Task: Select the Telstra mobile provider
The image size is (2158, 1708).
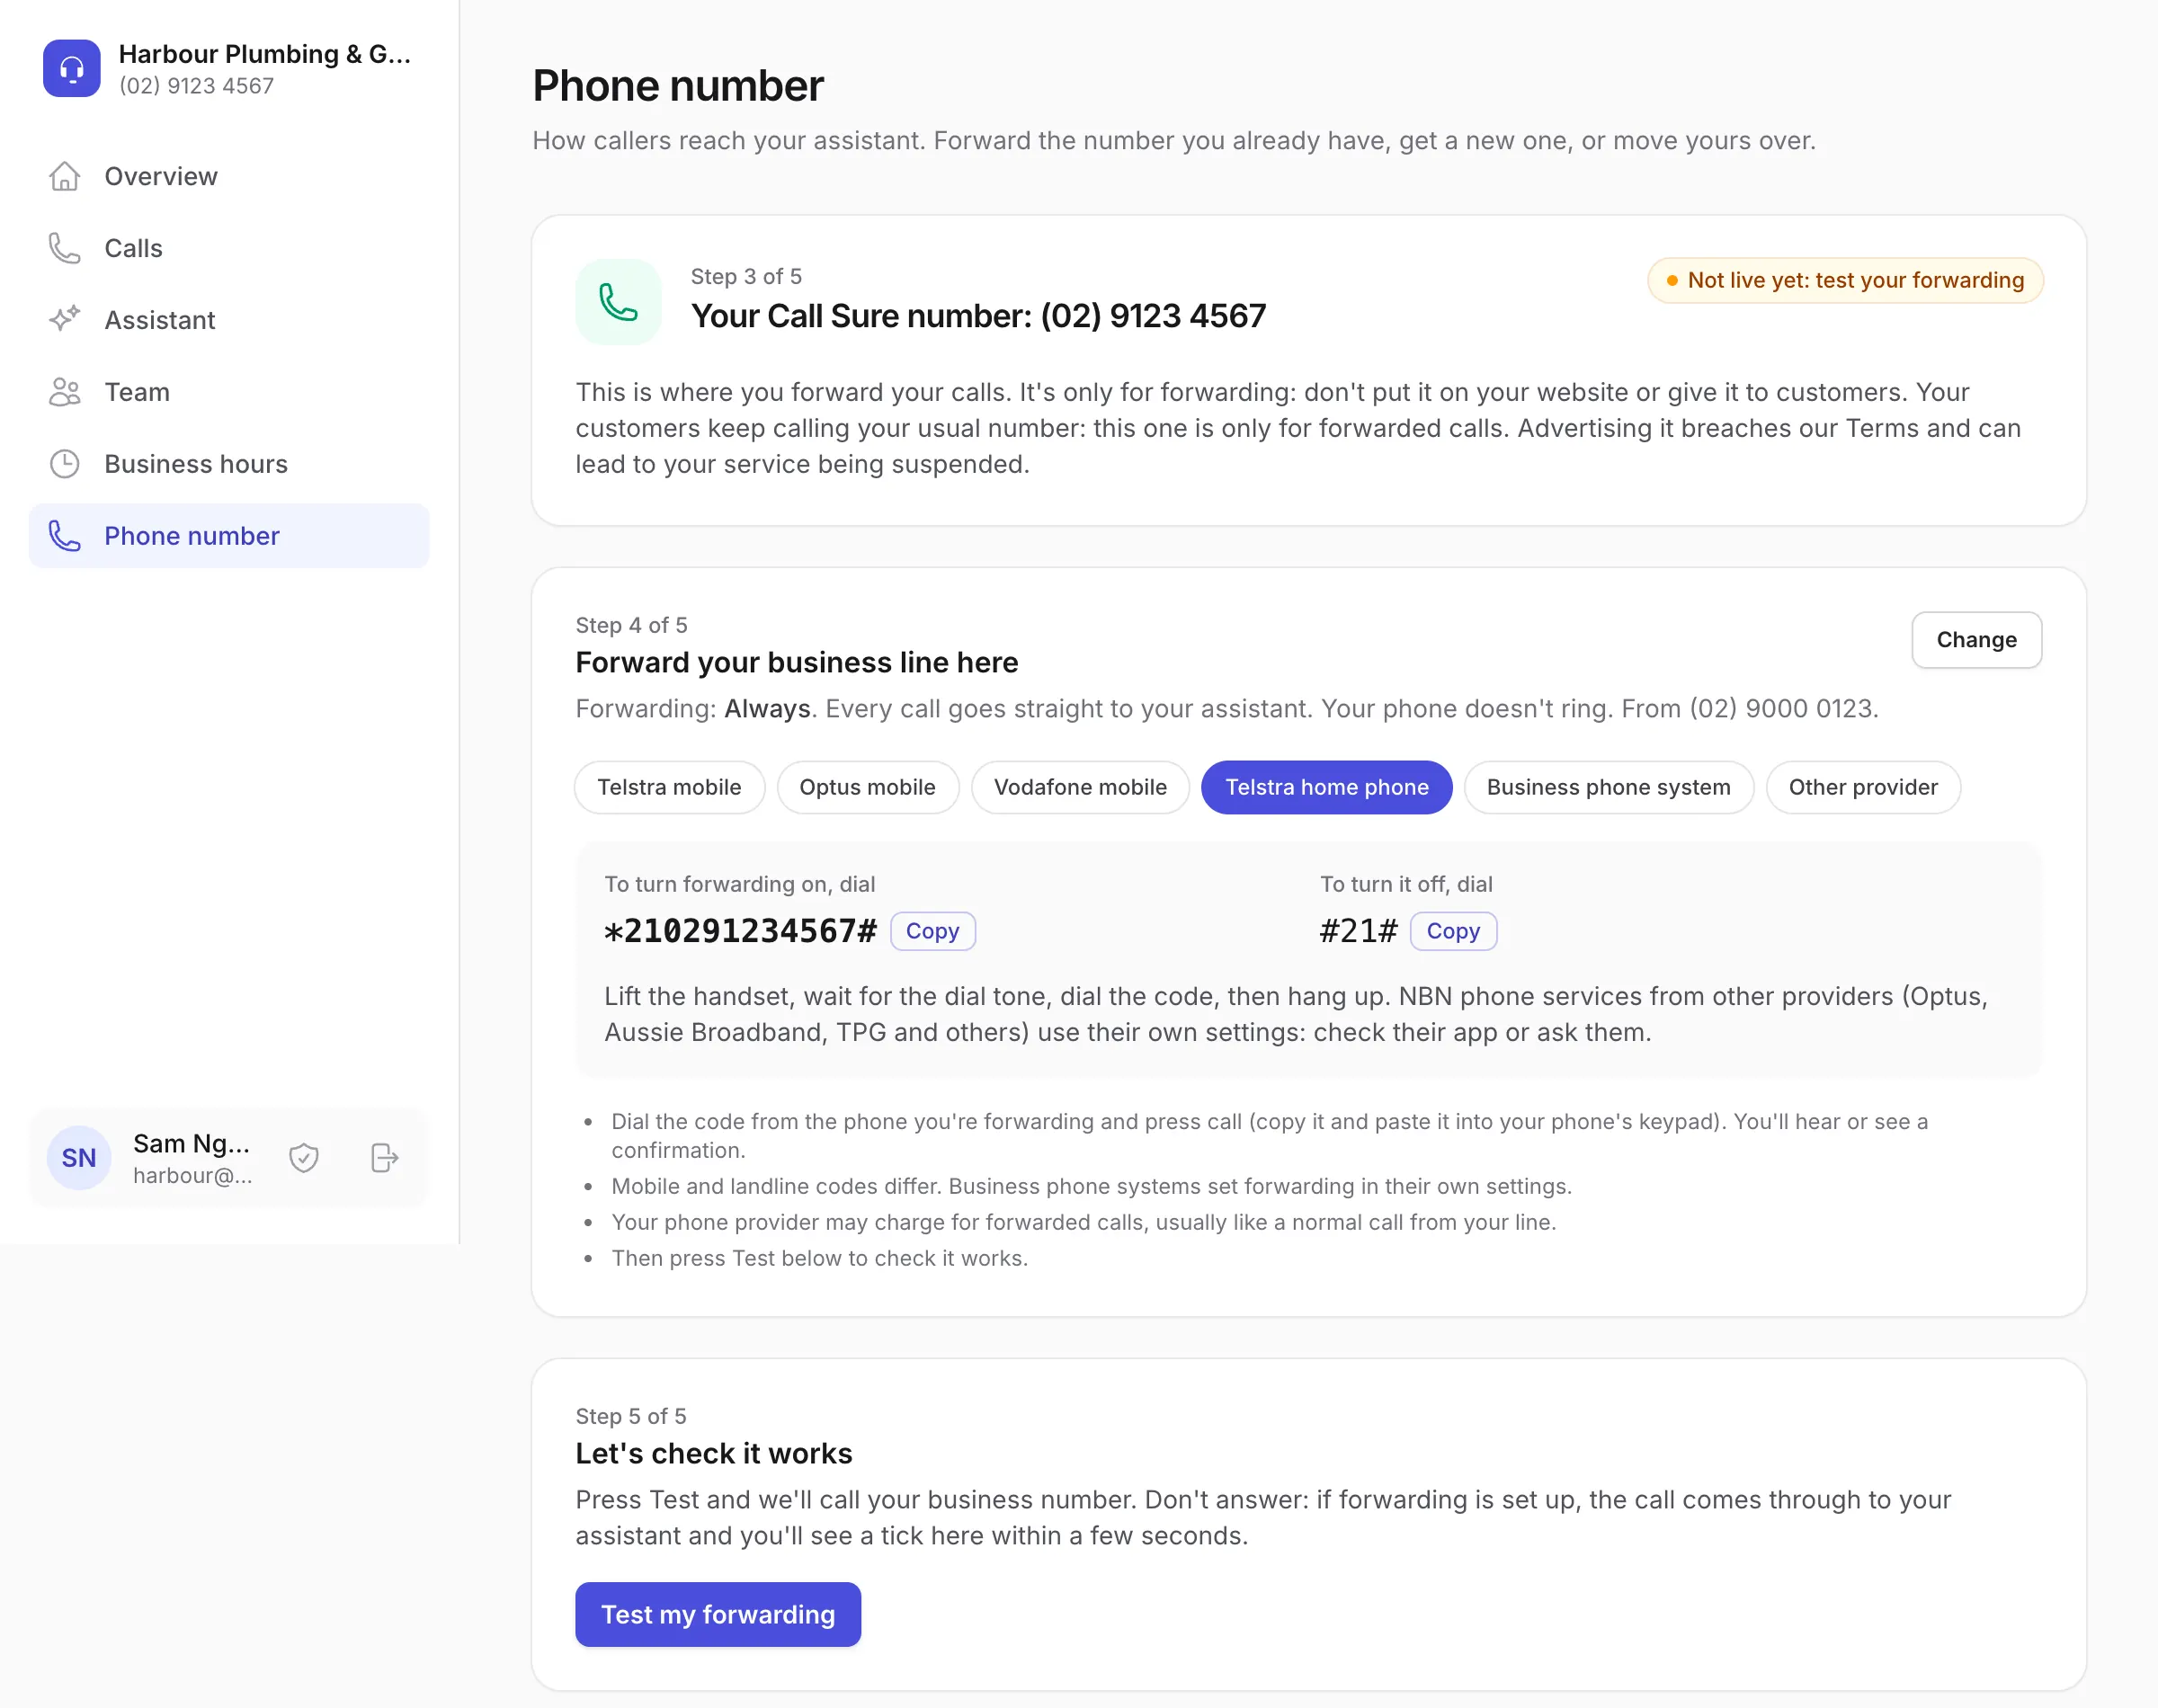Action: click(669, 787)
